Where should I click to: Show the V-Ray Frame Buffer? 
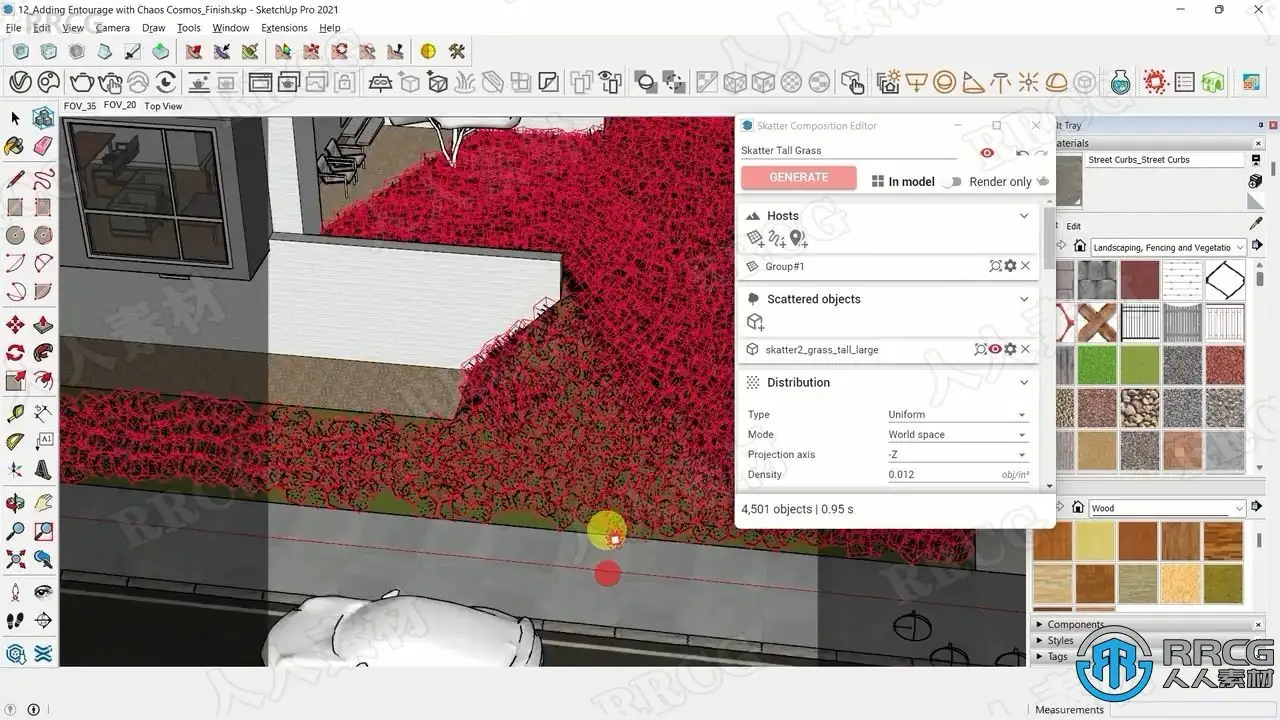(x=260, y=82)
